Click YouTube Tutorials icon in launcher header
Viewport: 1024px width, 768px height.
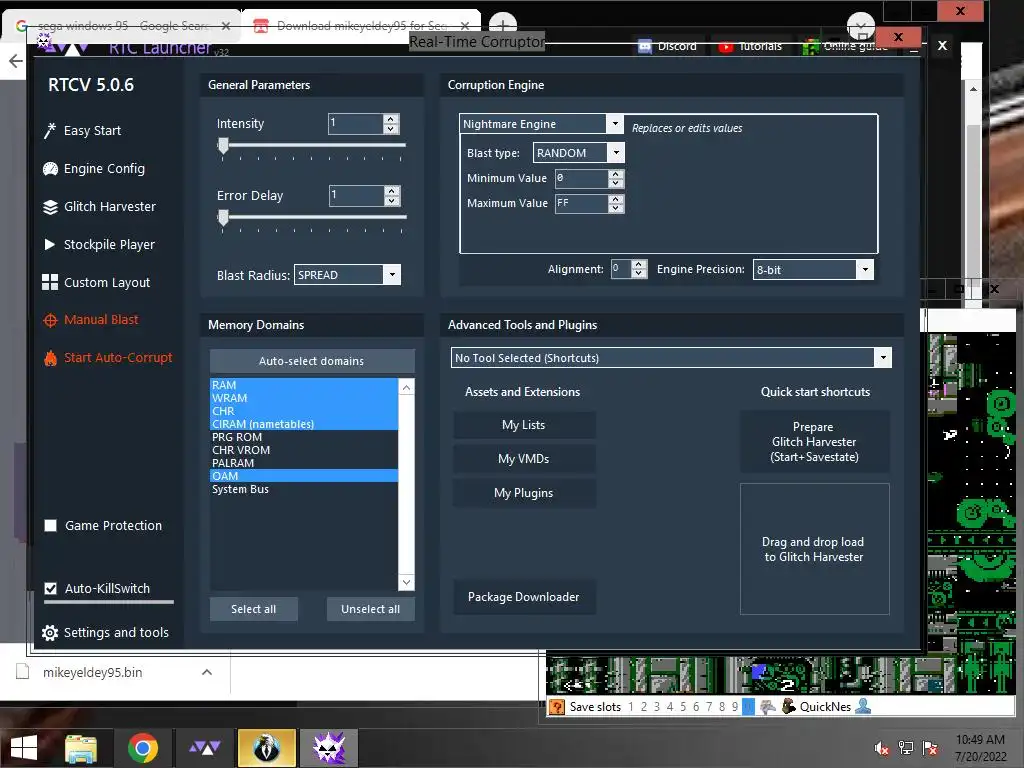726,46
